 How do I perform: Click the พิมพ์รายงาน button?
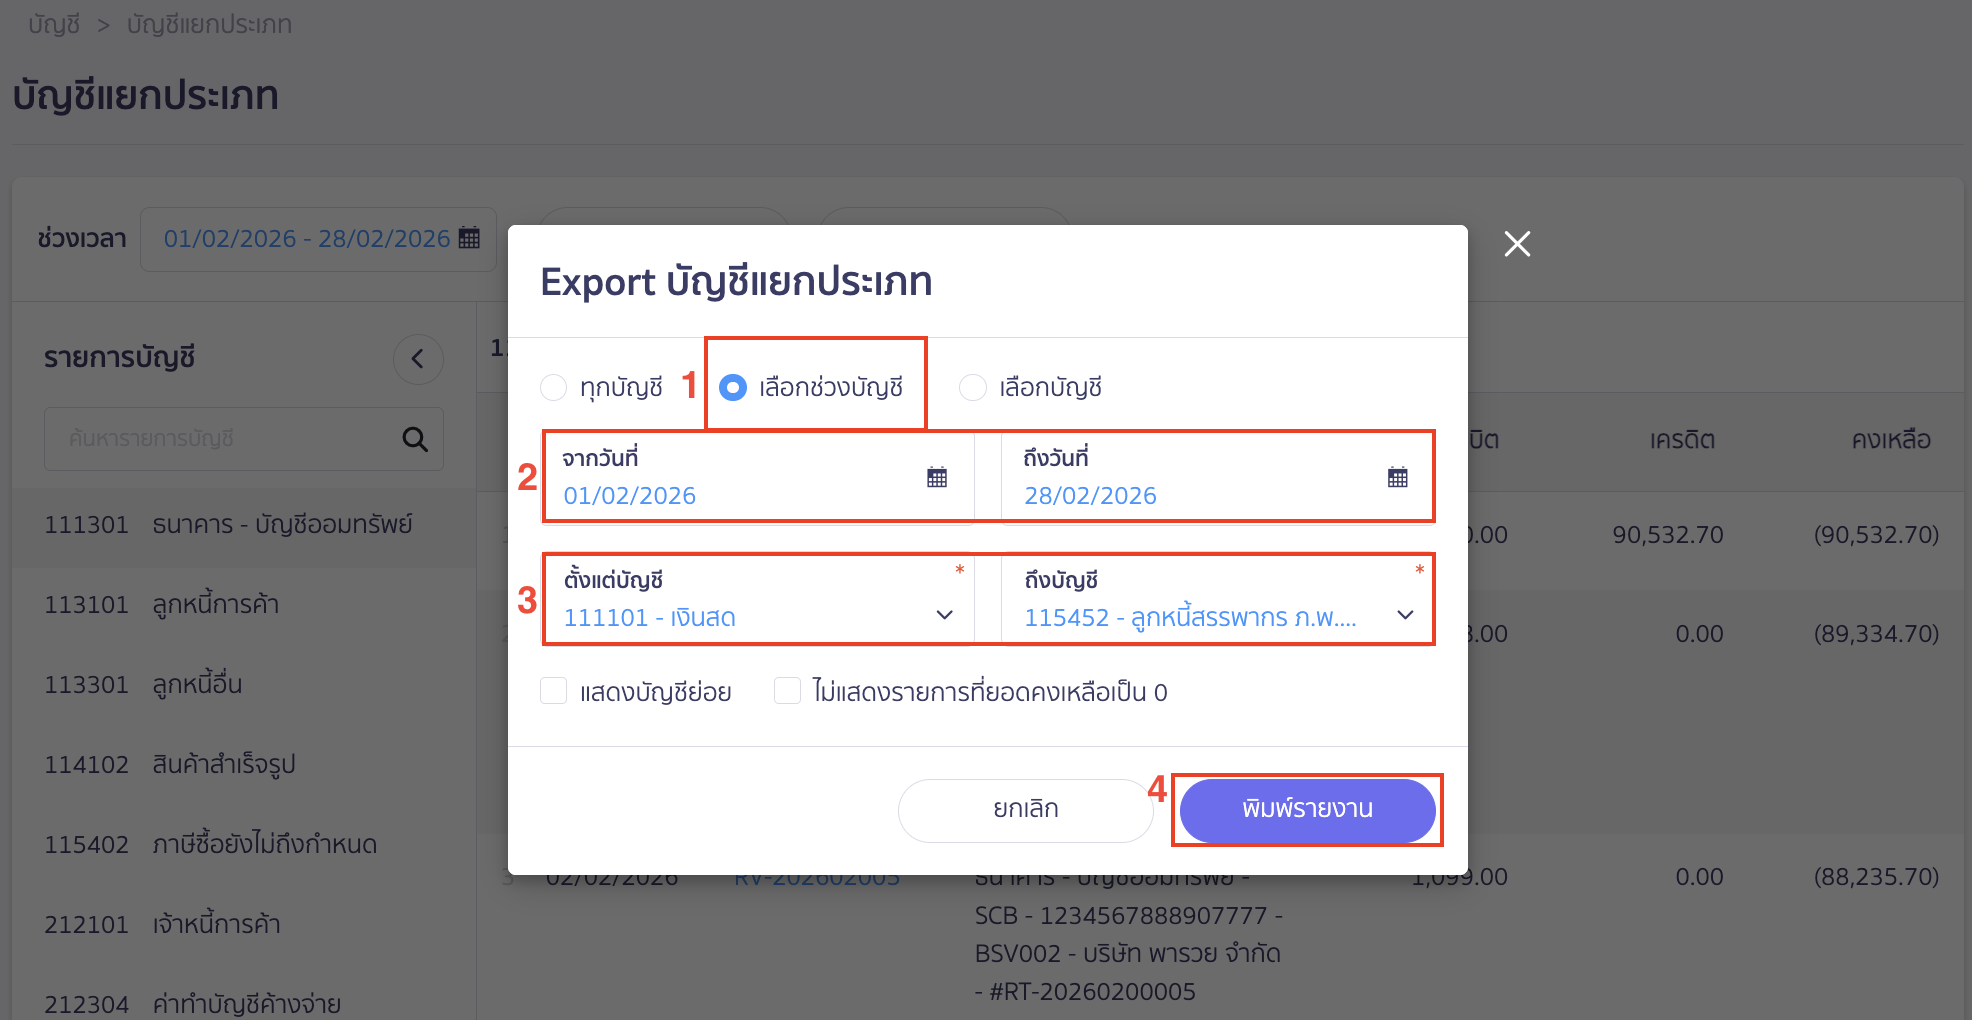[x=1306, y=809]
